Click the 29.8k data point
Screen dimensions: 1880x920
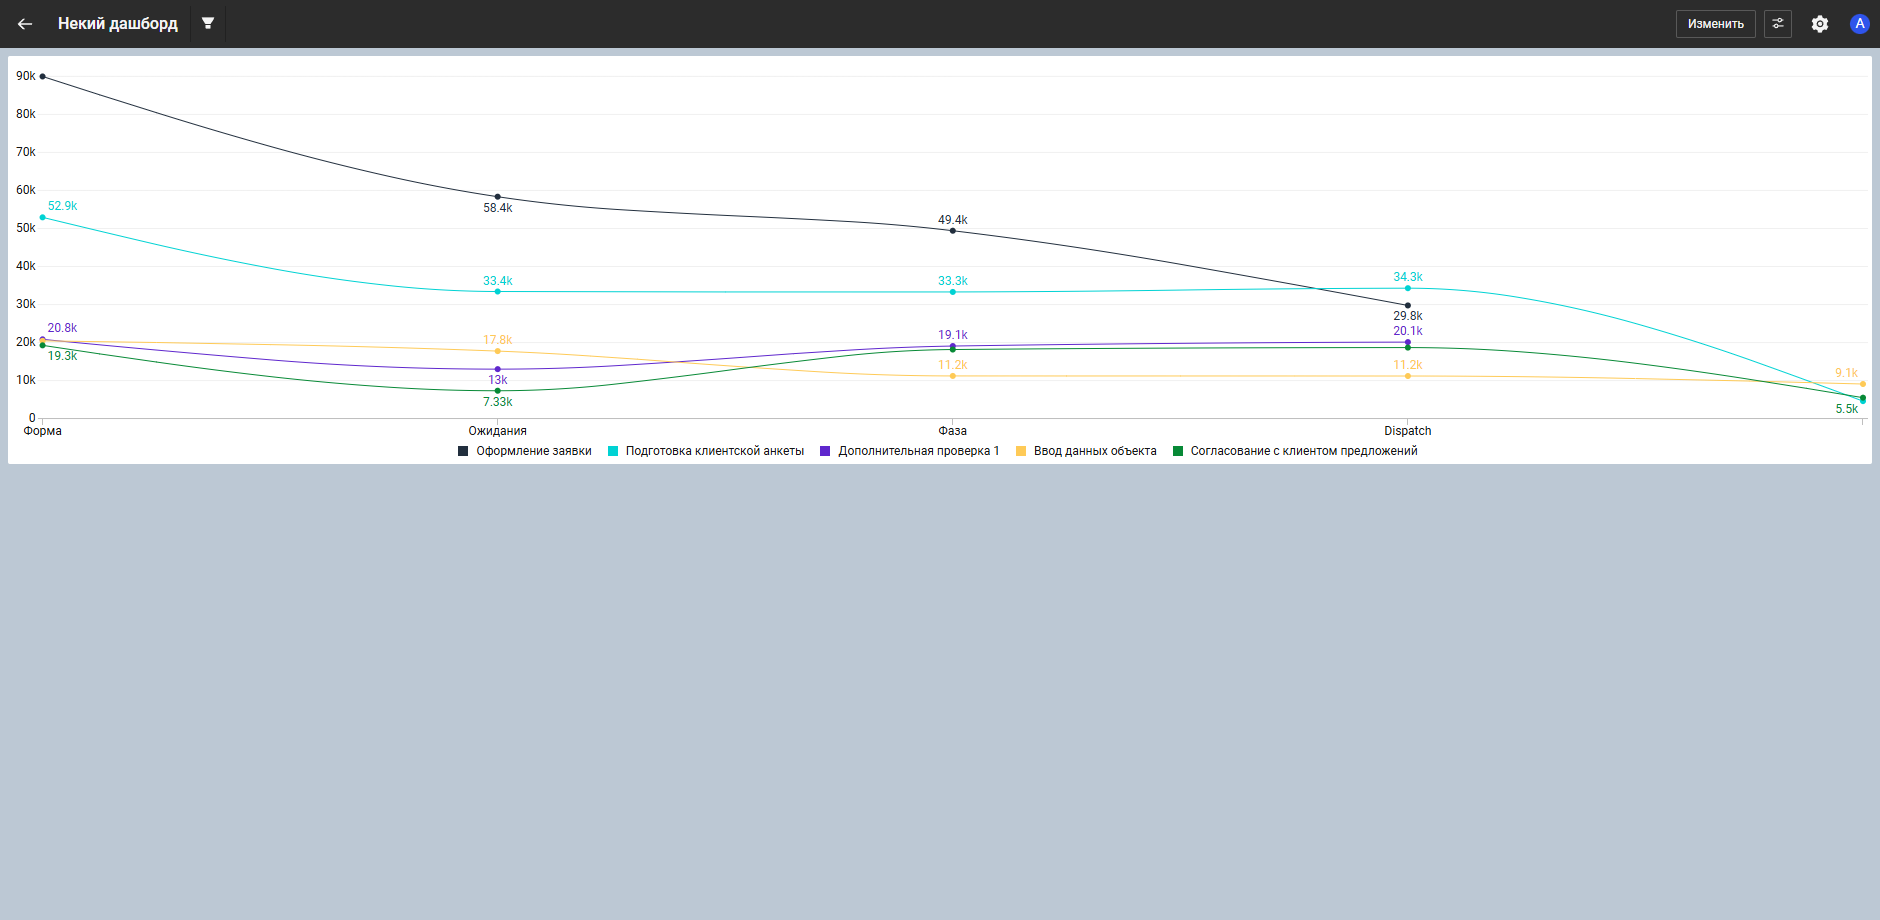coord(1408,305)
